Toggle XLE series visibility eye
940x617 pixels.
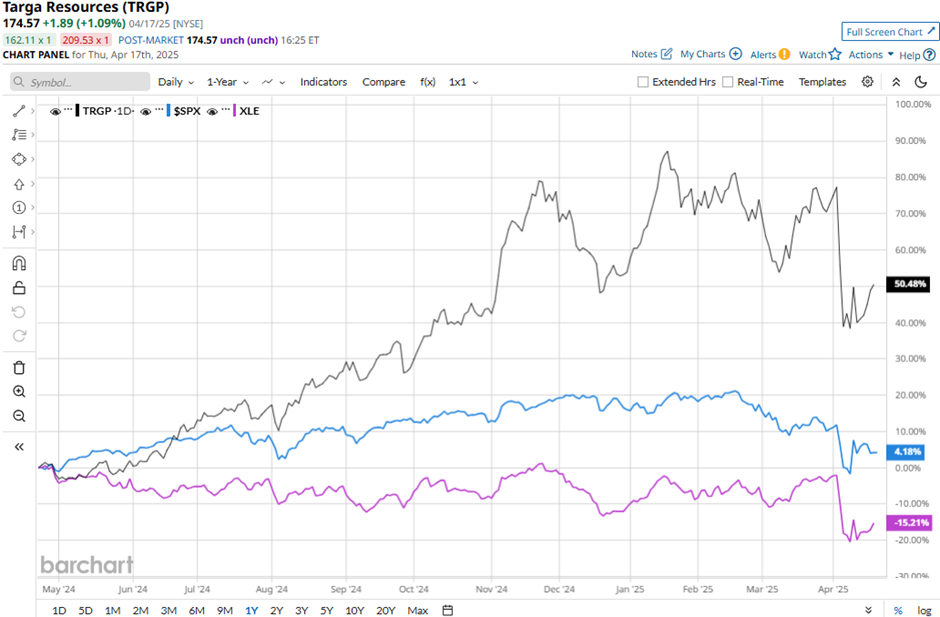[x=212, y=112]
